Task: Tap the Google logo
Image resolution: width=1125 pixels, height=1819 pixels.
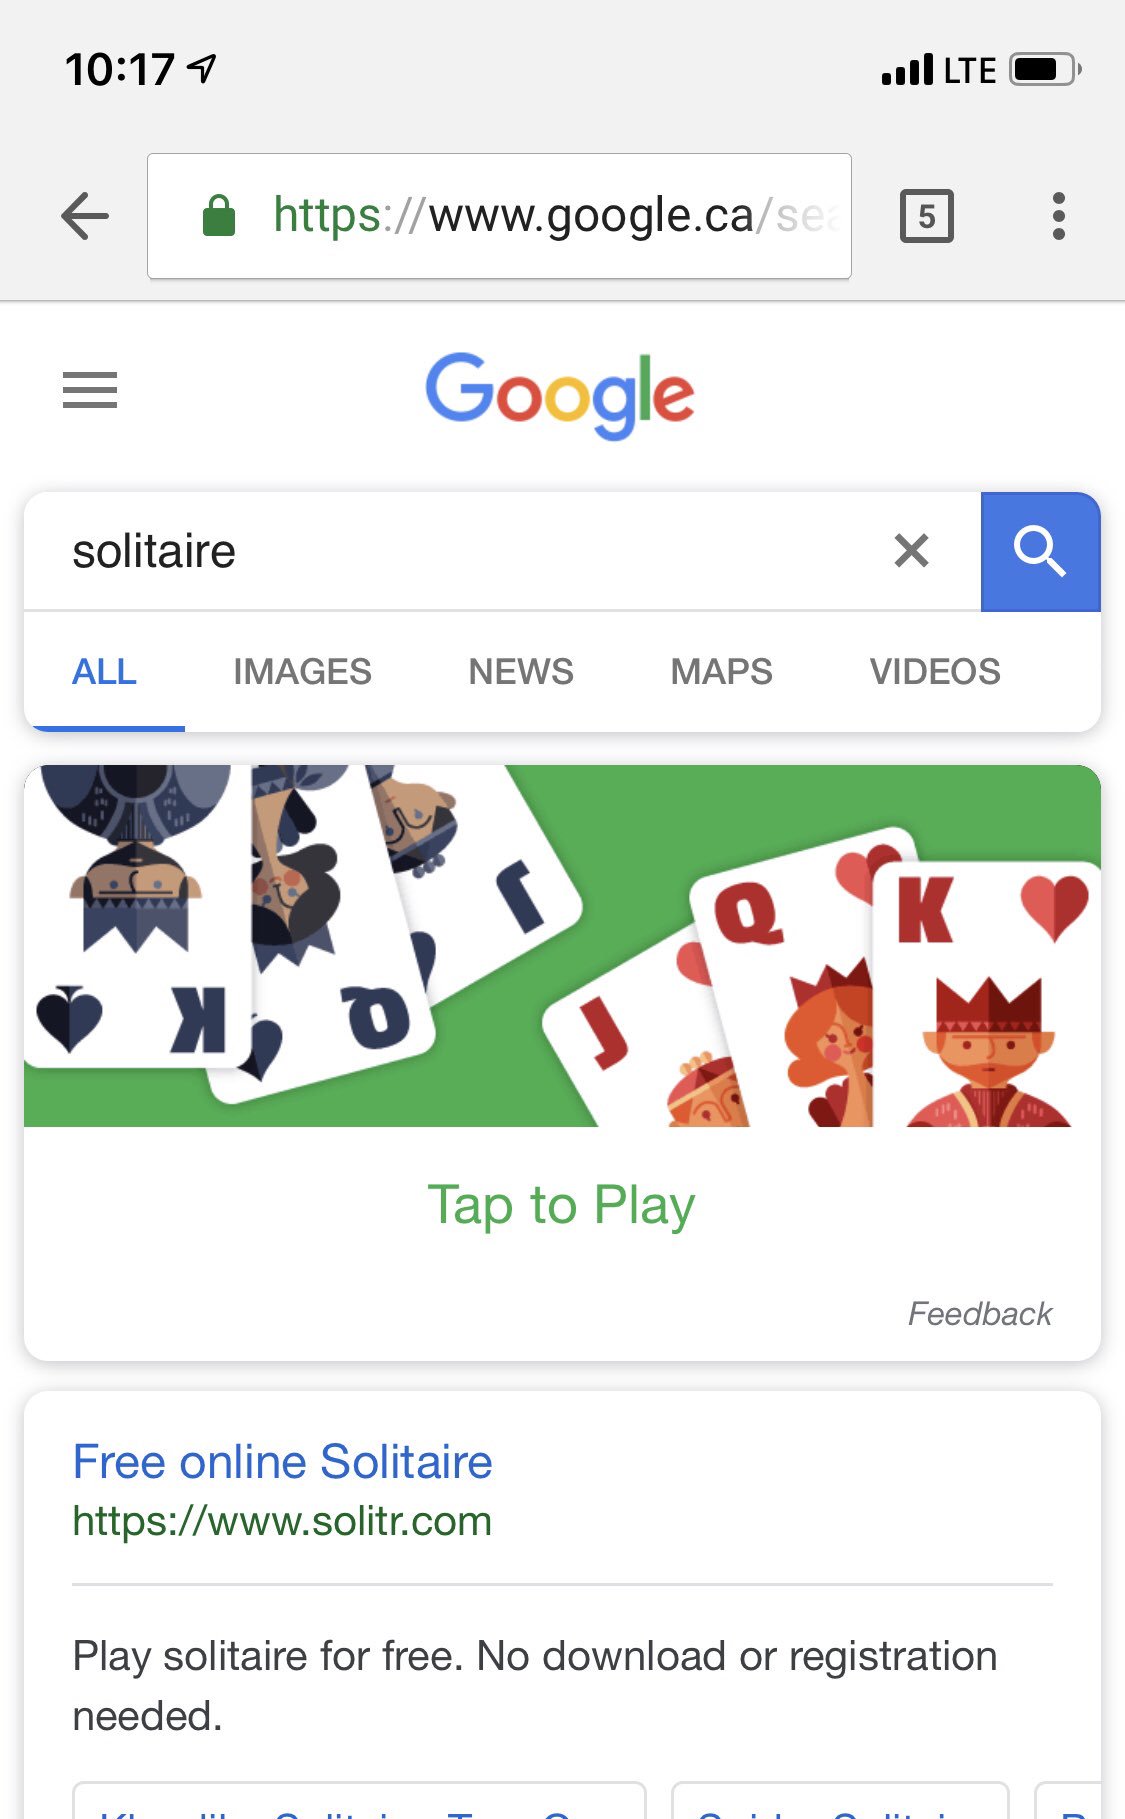Action: pos(560,396)
